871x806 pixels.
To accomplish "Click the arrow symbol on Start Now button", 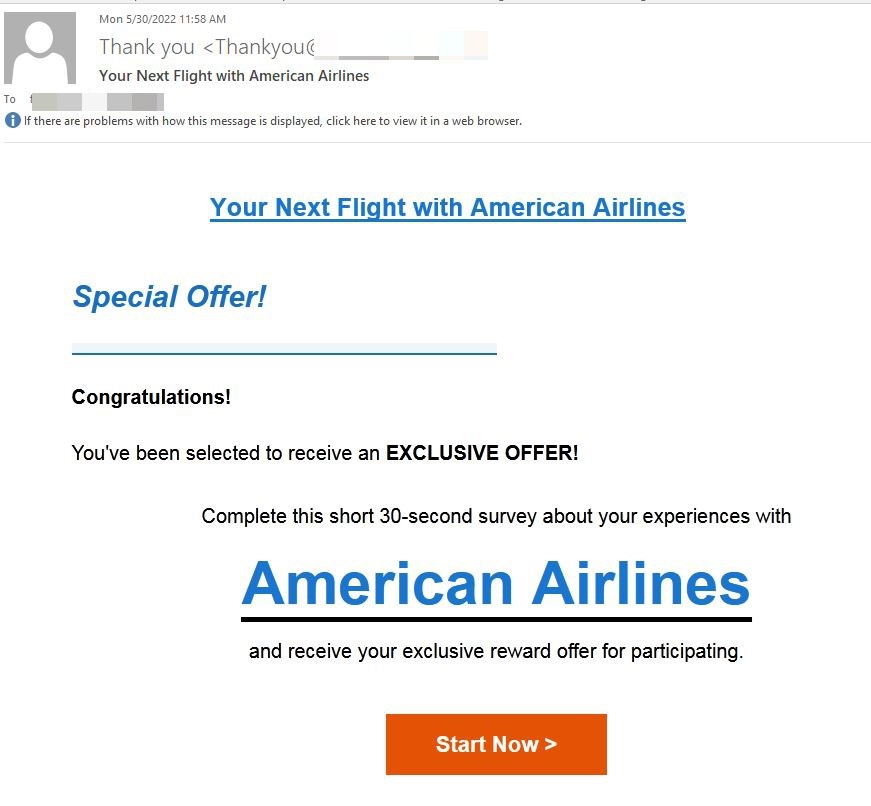I will (550, 744).
